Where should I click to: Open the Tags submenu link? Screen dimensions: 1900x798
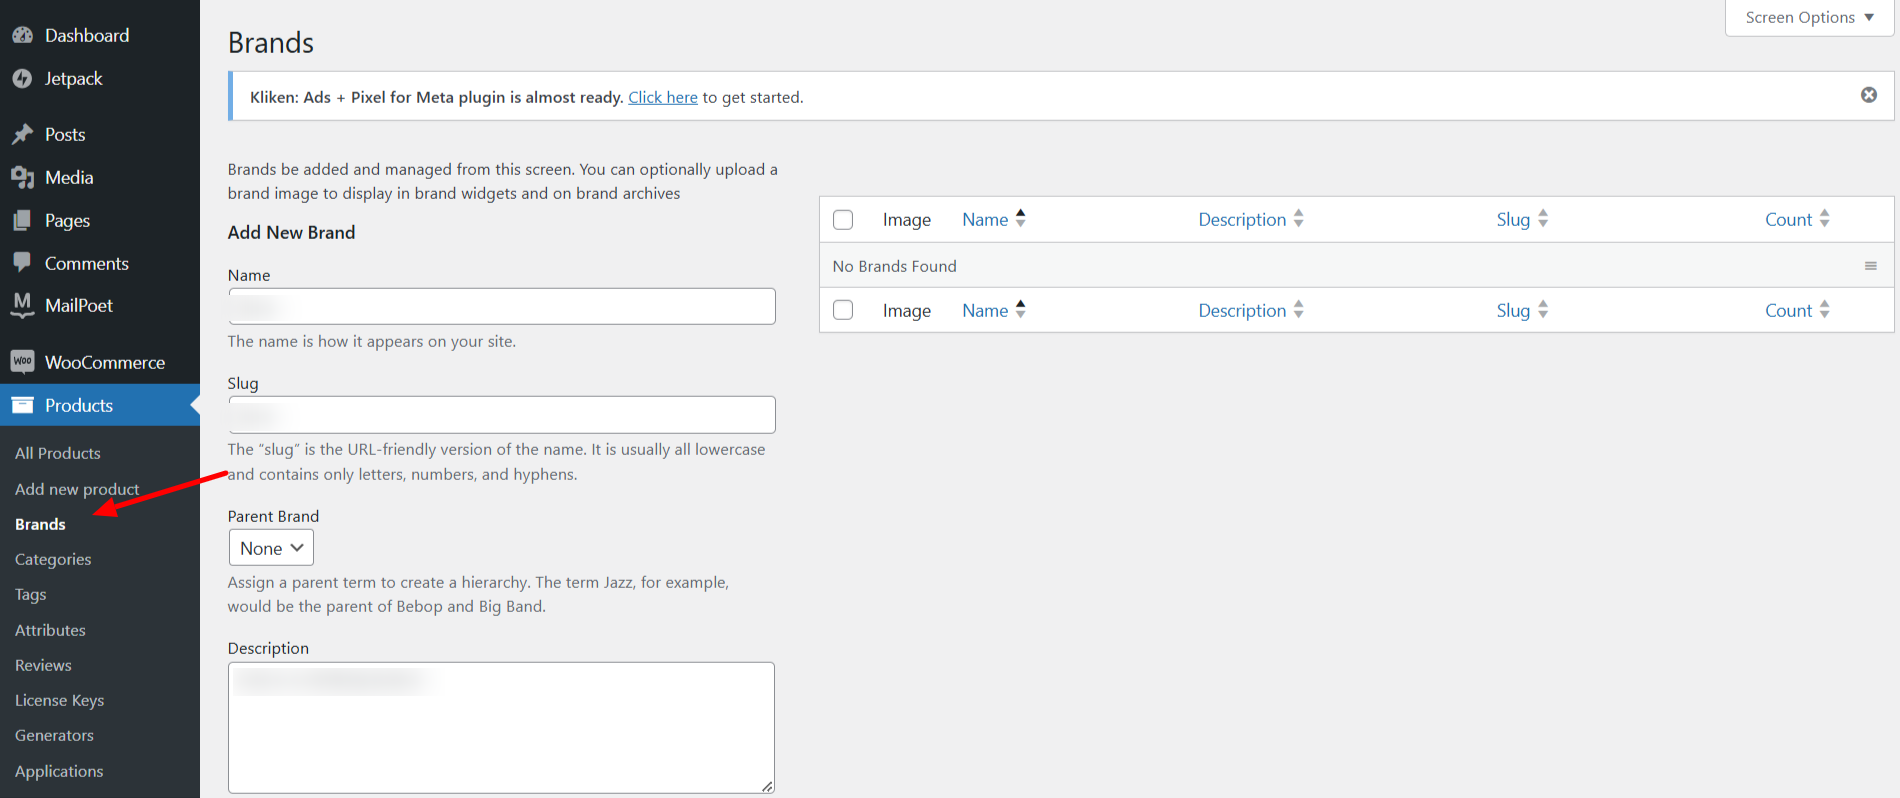point(31,594)
